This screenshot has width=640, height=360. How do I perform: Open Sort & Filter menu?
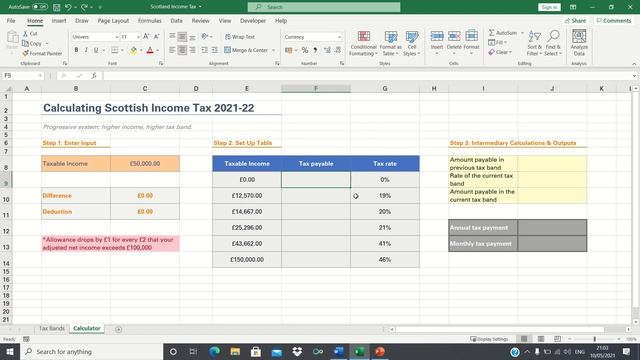pos(534,43)
